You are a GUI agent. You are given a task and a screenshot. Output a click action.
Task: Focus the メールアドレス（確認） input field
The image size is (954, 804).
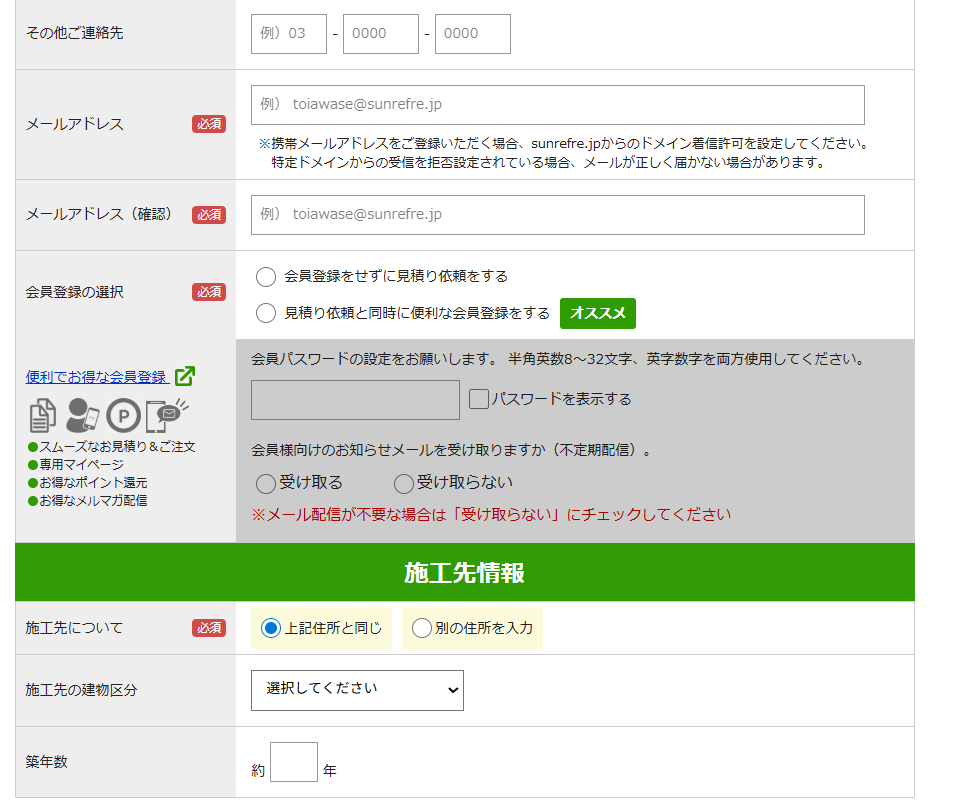(557, 215)
